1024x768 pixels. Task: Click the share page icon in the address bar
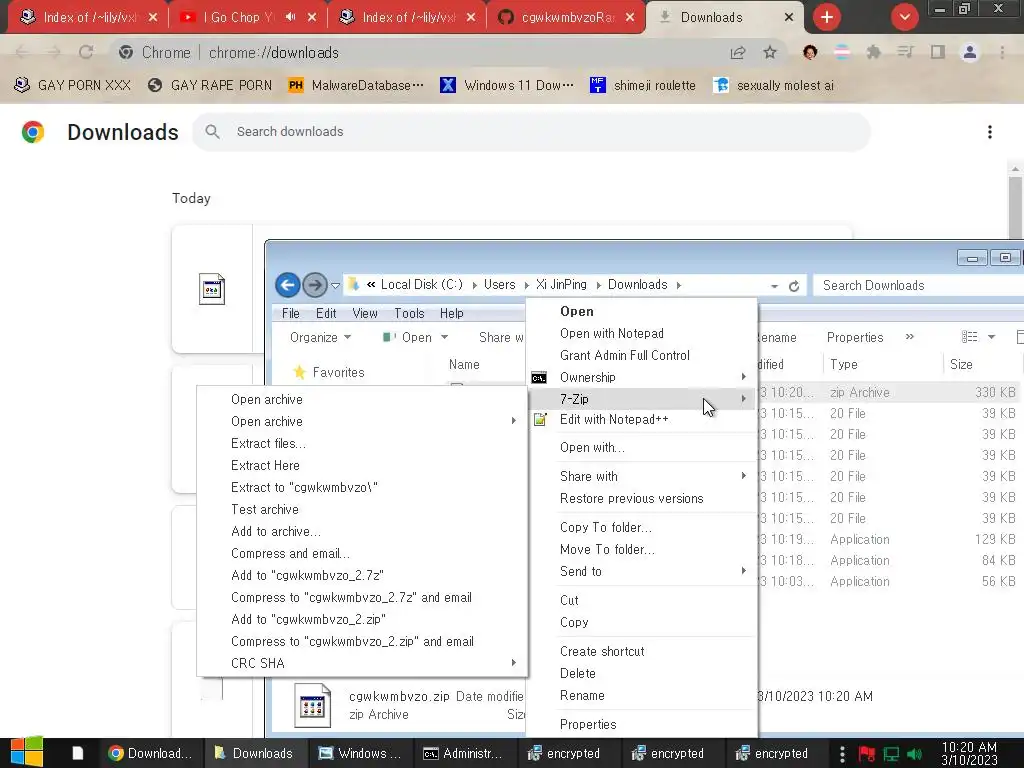[x=738, y=52]
